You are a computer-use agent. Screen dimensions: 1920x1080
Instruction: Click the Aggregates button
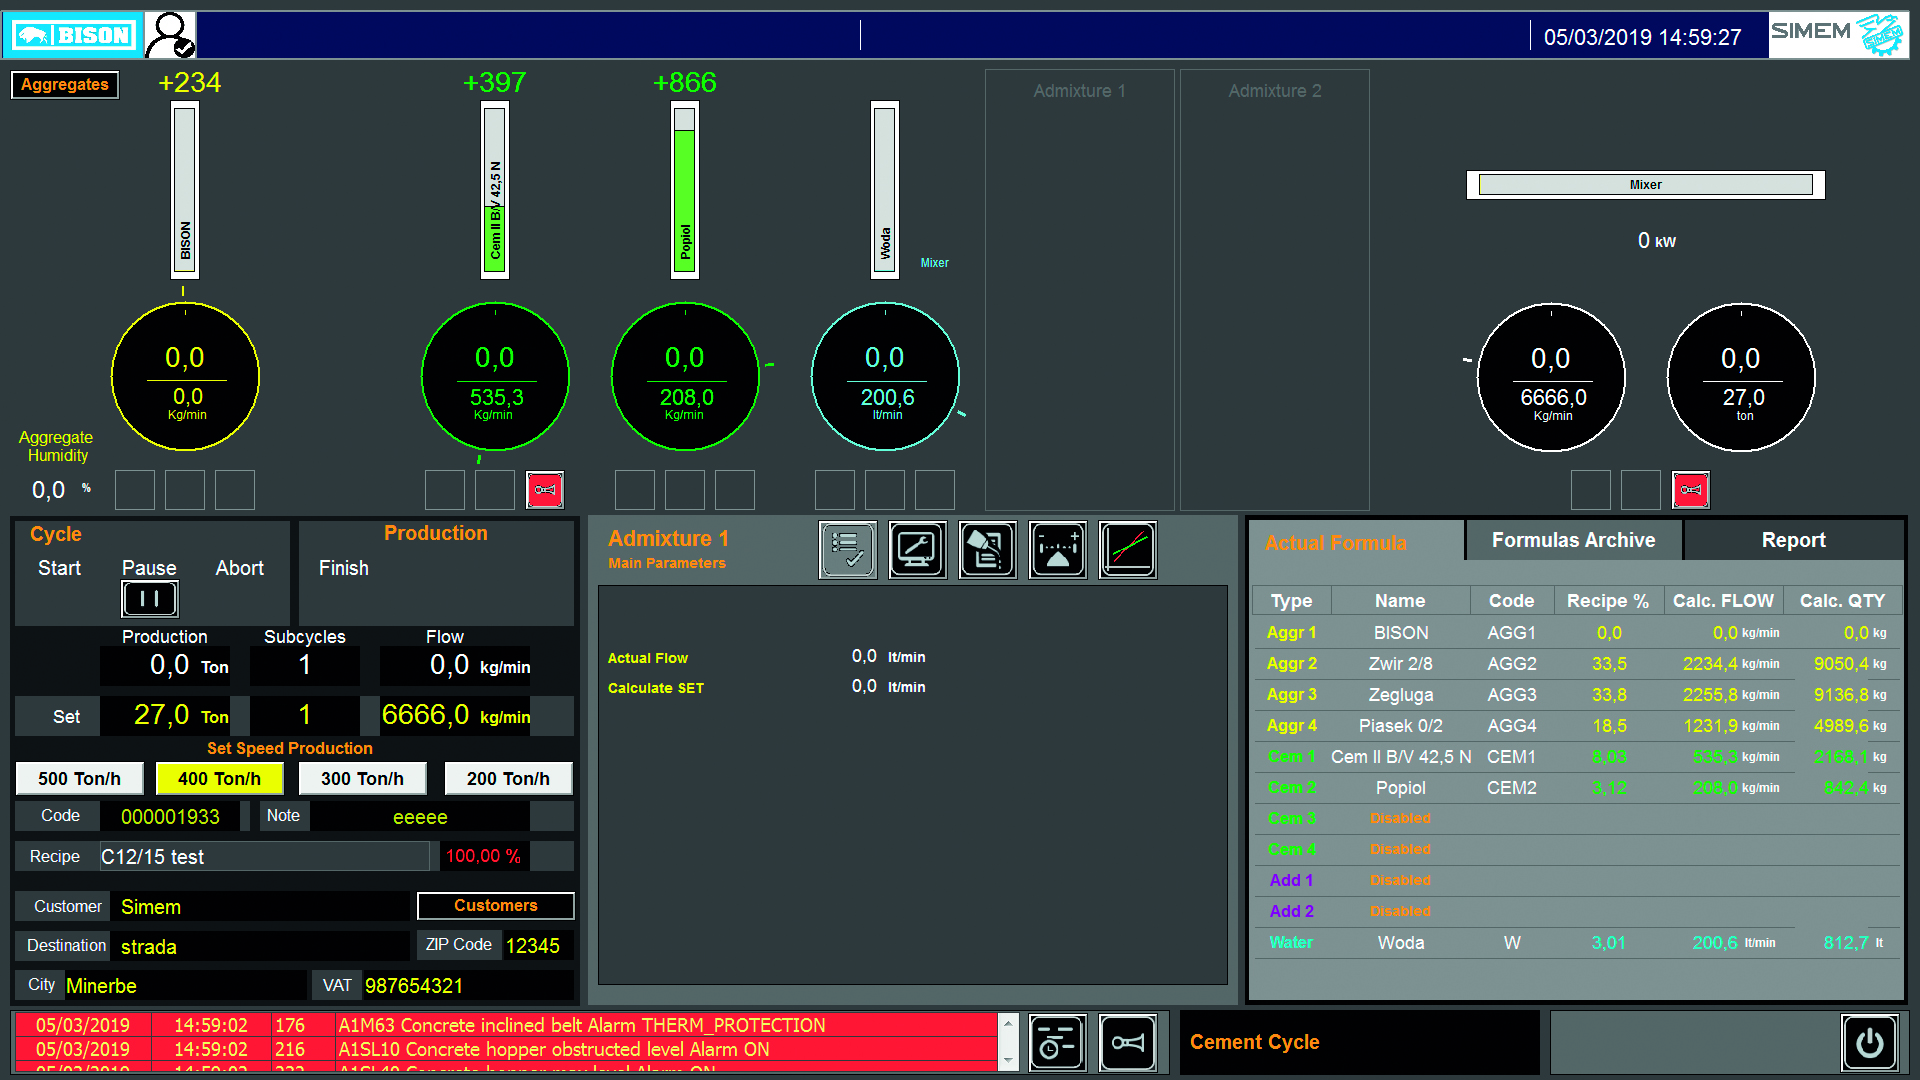[x=65, y=85]
